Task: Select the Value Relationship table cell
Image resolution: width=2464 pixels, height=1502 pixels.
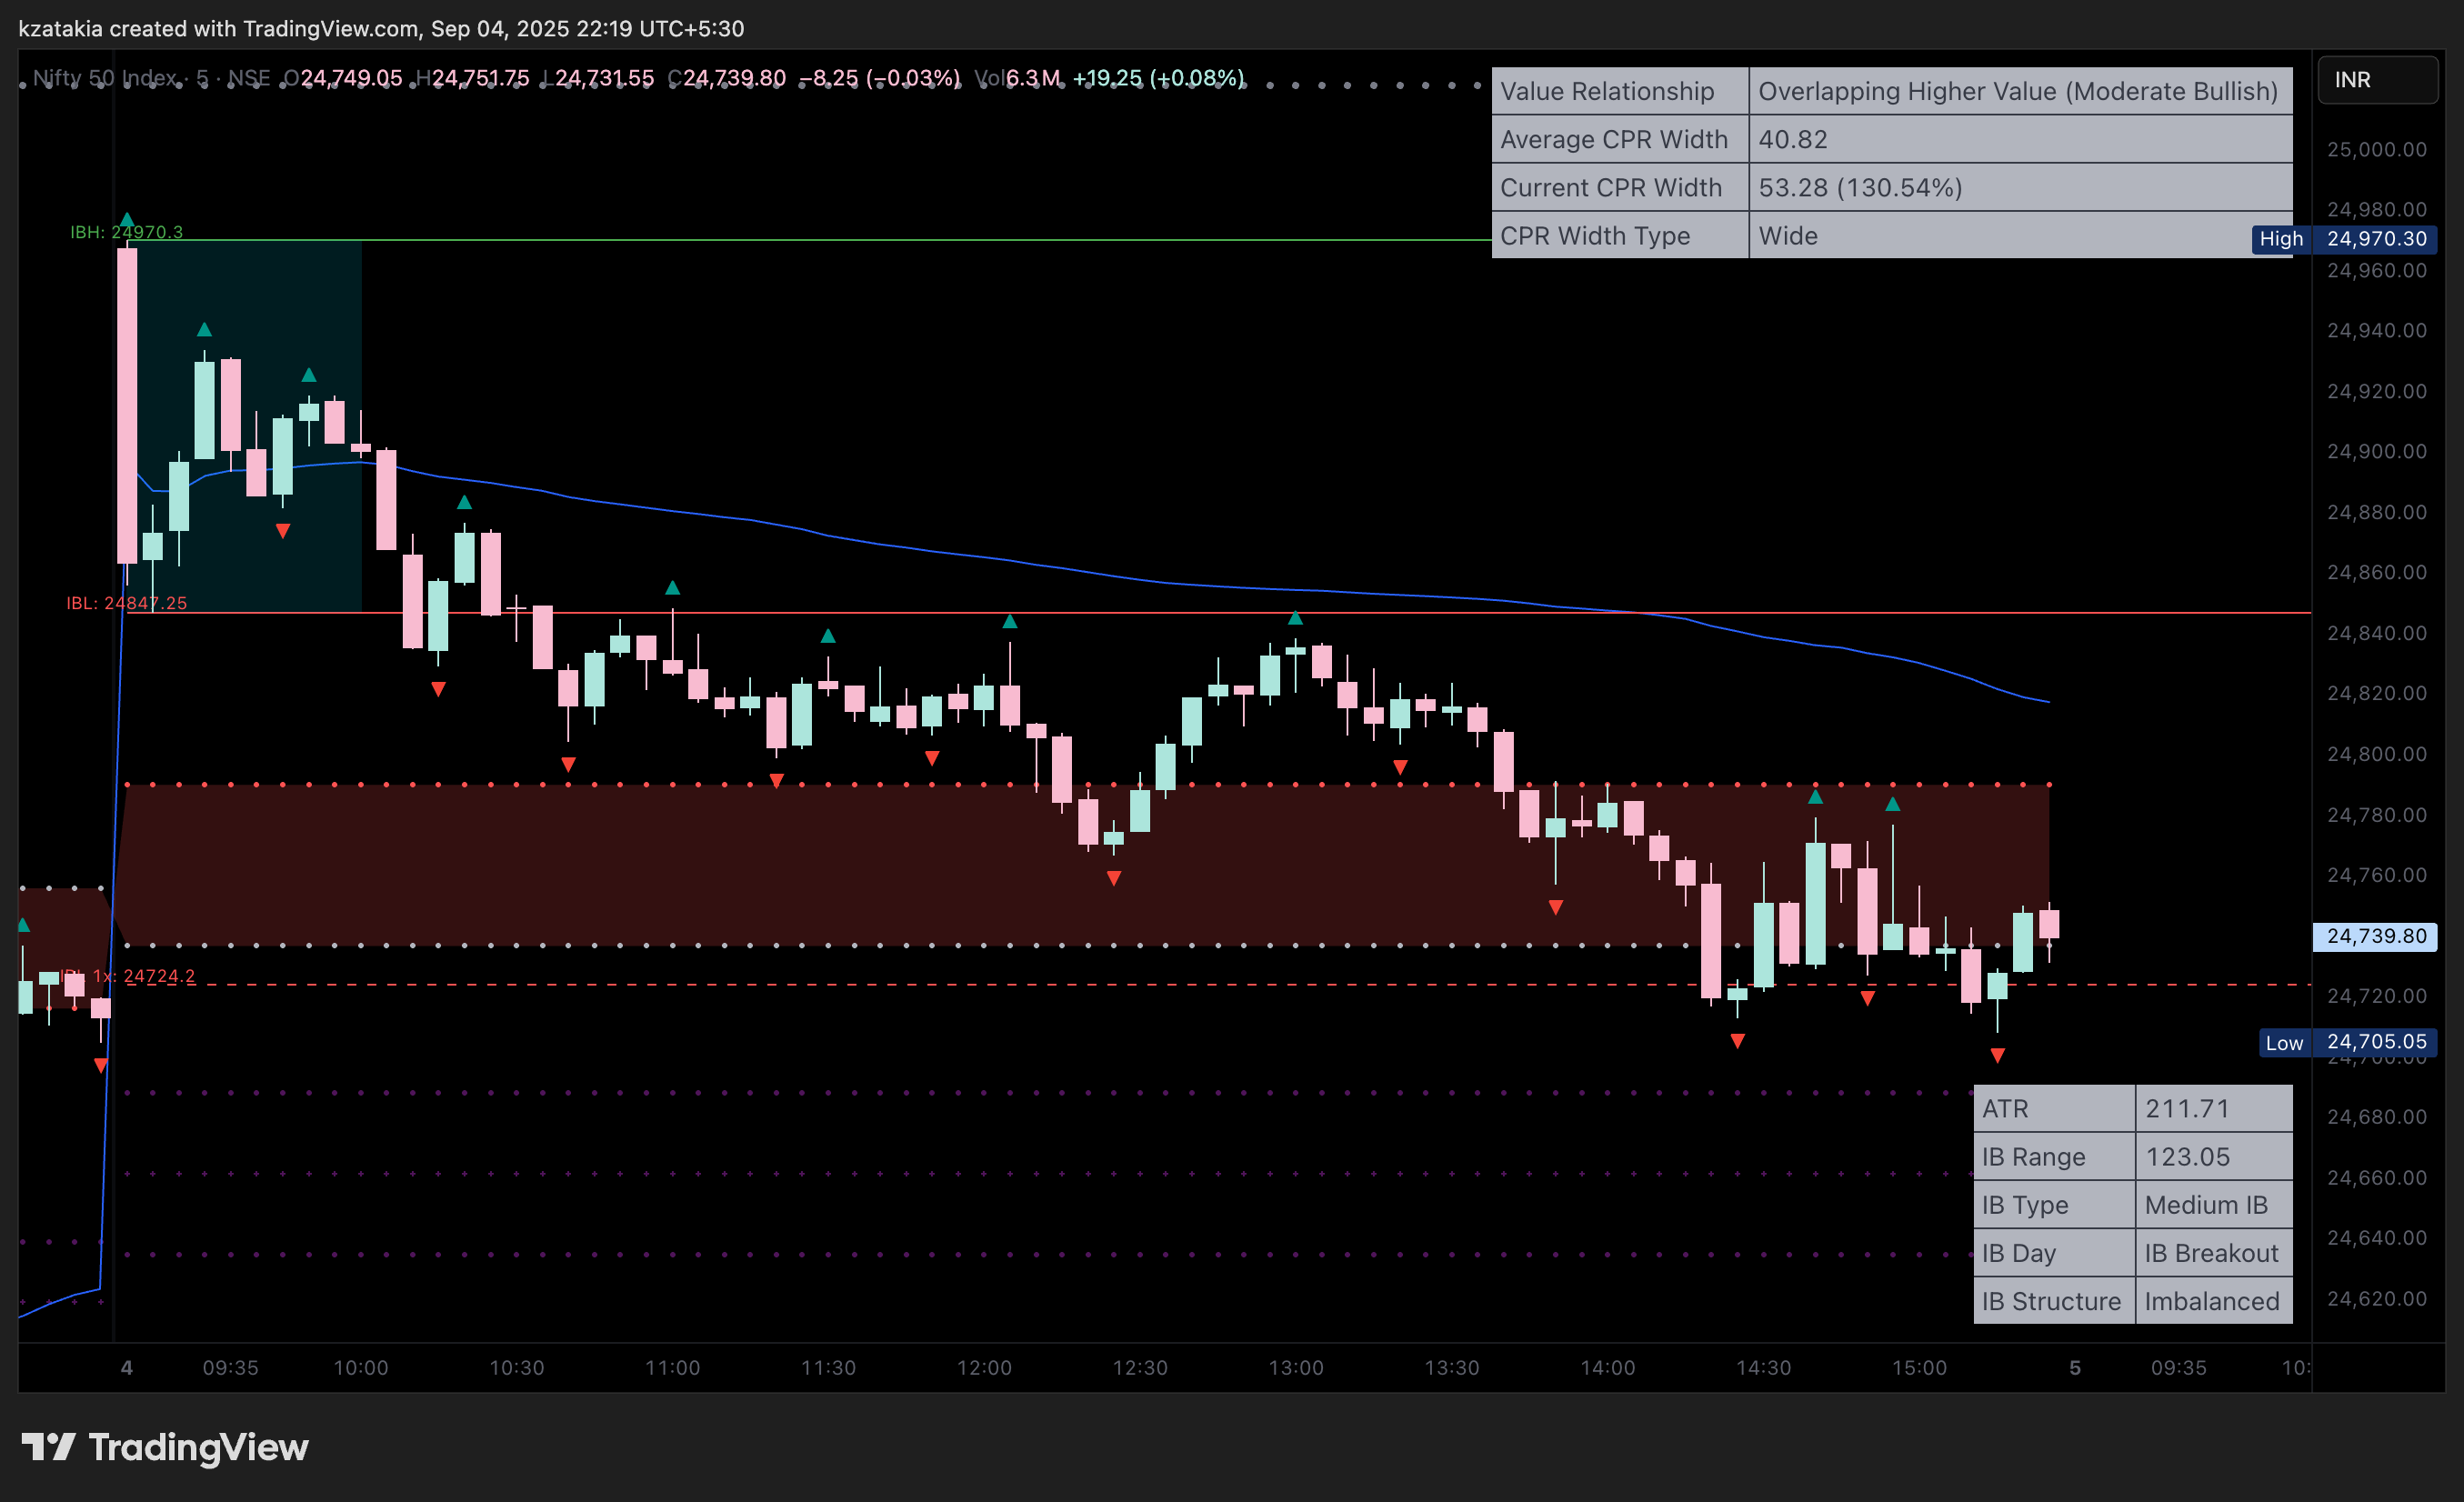Action: pyautogui.click(x=1620, y=91)
